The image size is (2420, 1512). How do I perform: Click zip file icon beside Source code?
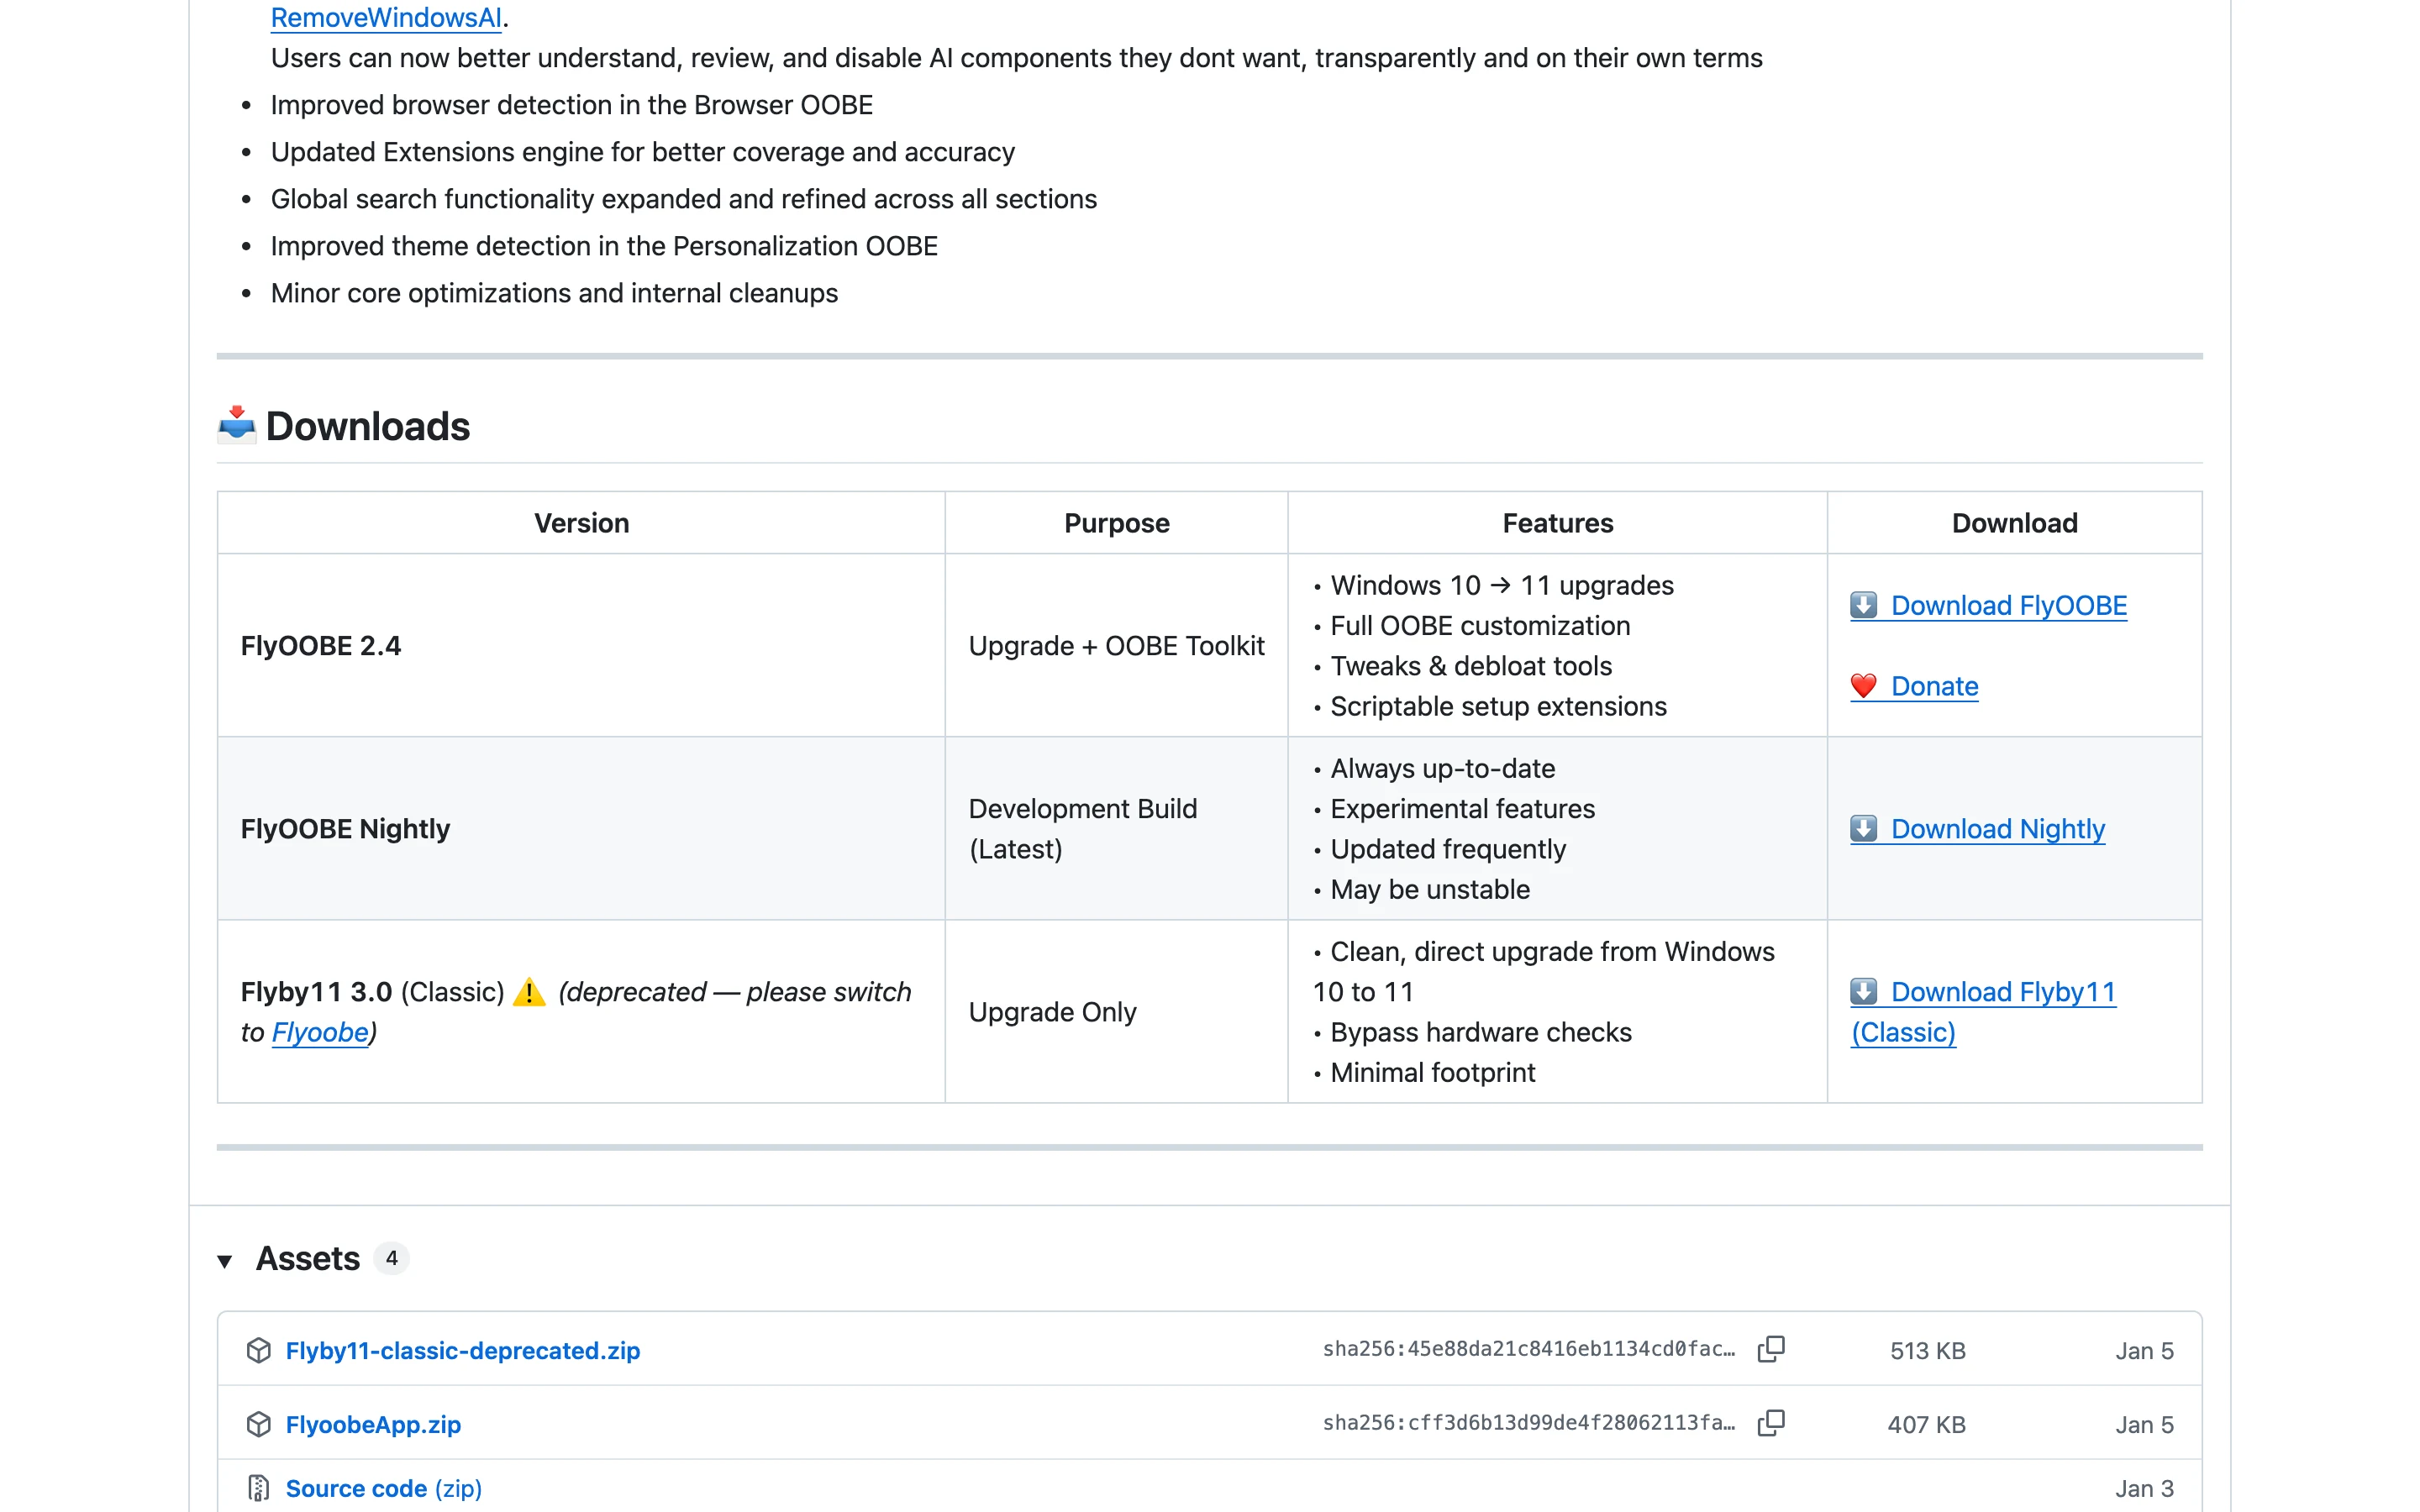pos(258,1488)
